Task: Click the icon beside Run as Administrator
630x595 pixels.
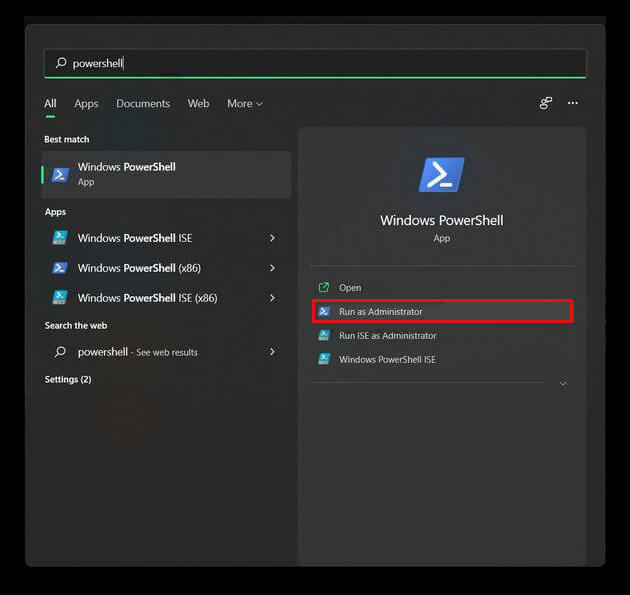Action: 324,311
